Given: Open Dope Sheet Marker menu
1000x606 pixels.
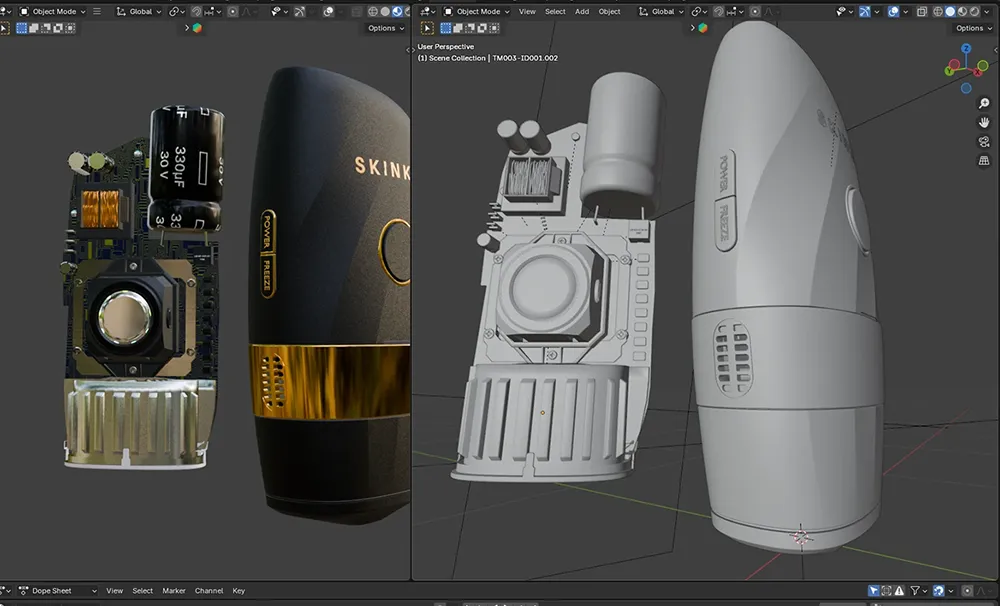Looking at the screenshot, I should tap(173, 591).
